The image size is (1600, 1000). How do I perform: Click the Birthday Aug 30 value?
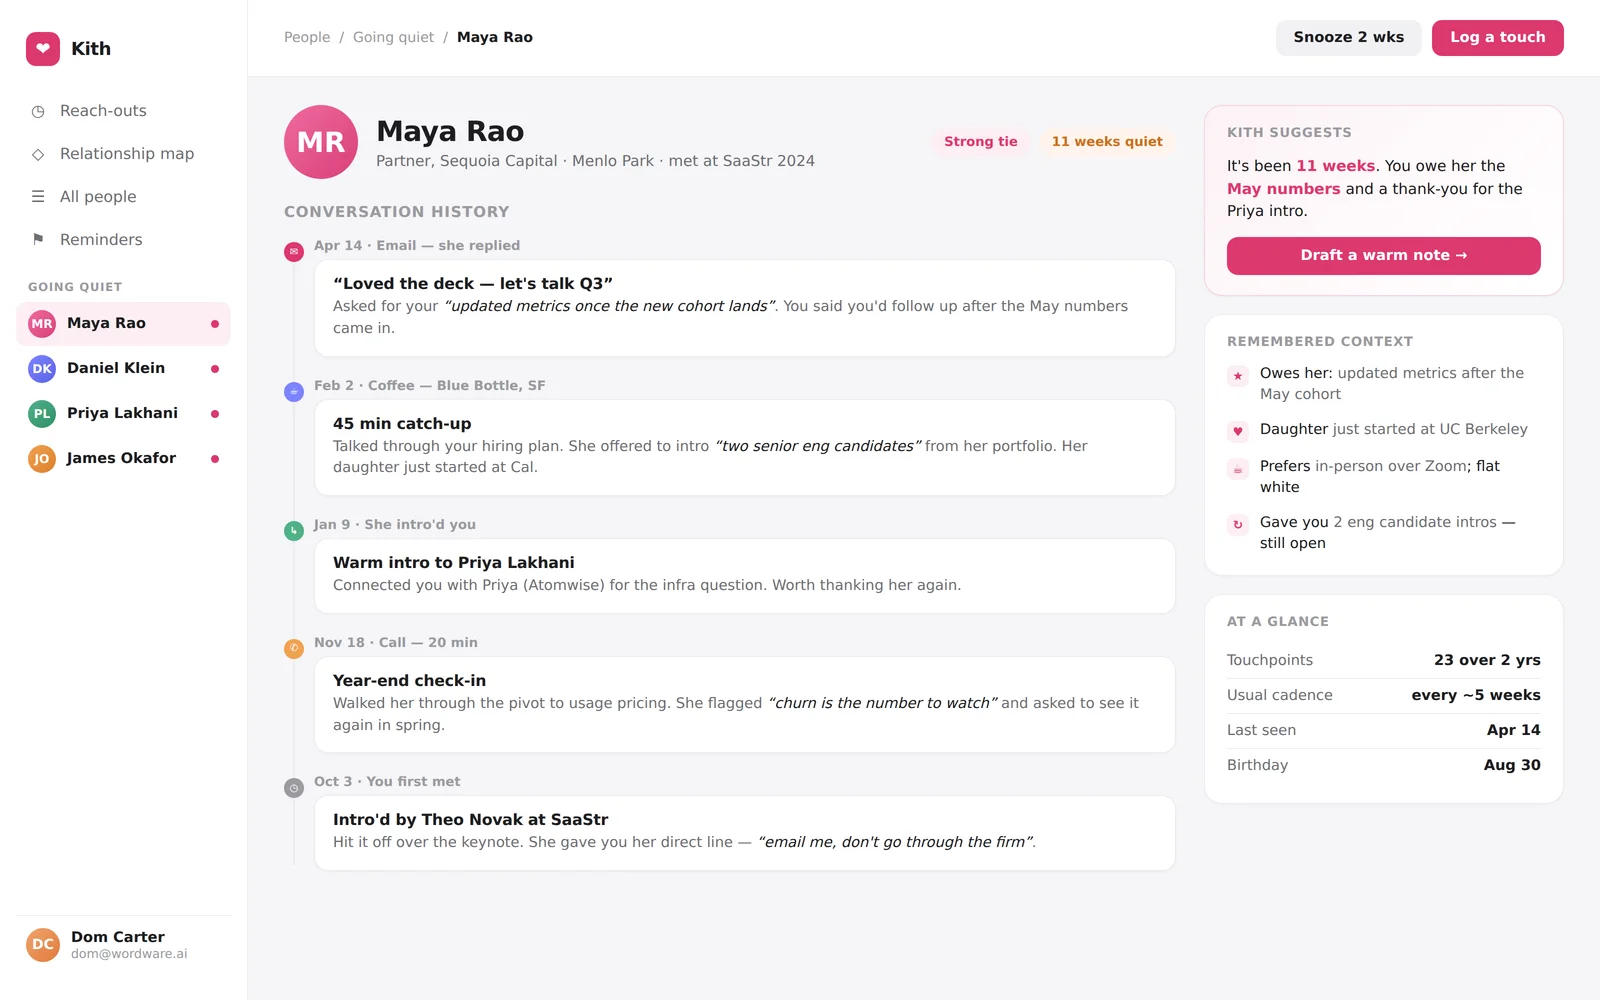coord(1512,765)
